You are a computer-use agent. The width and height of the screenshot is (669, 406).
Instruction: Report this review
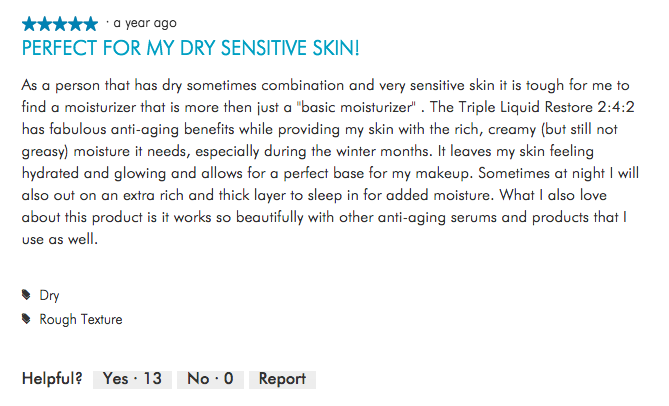click(282, 379)
